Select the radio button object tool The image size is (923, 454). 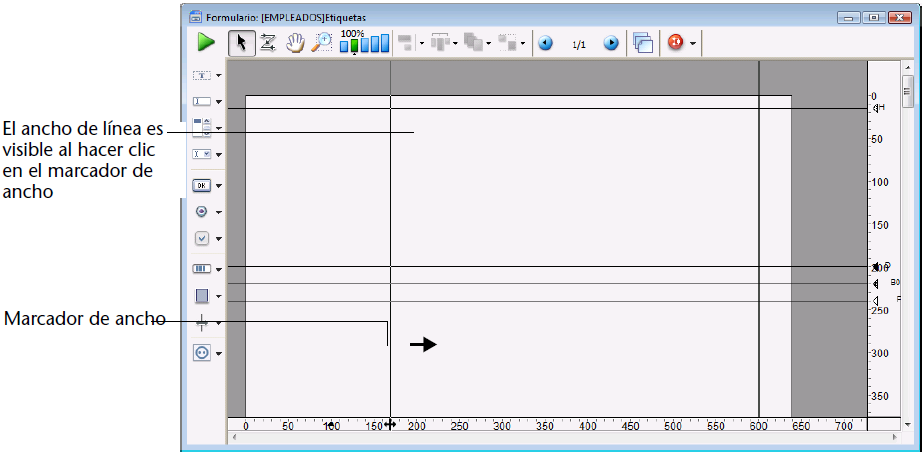click(x=201, y=212)
